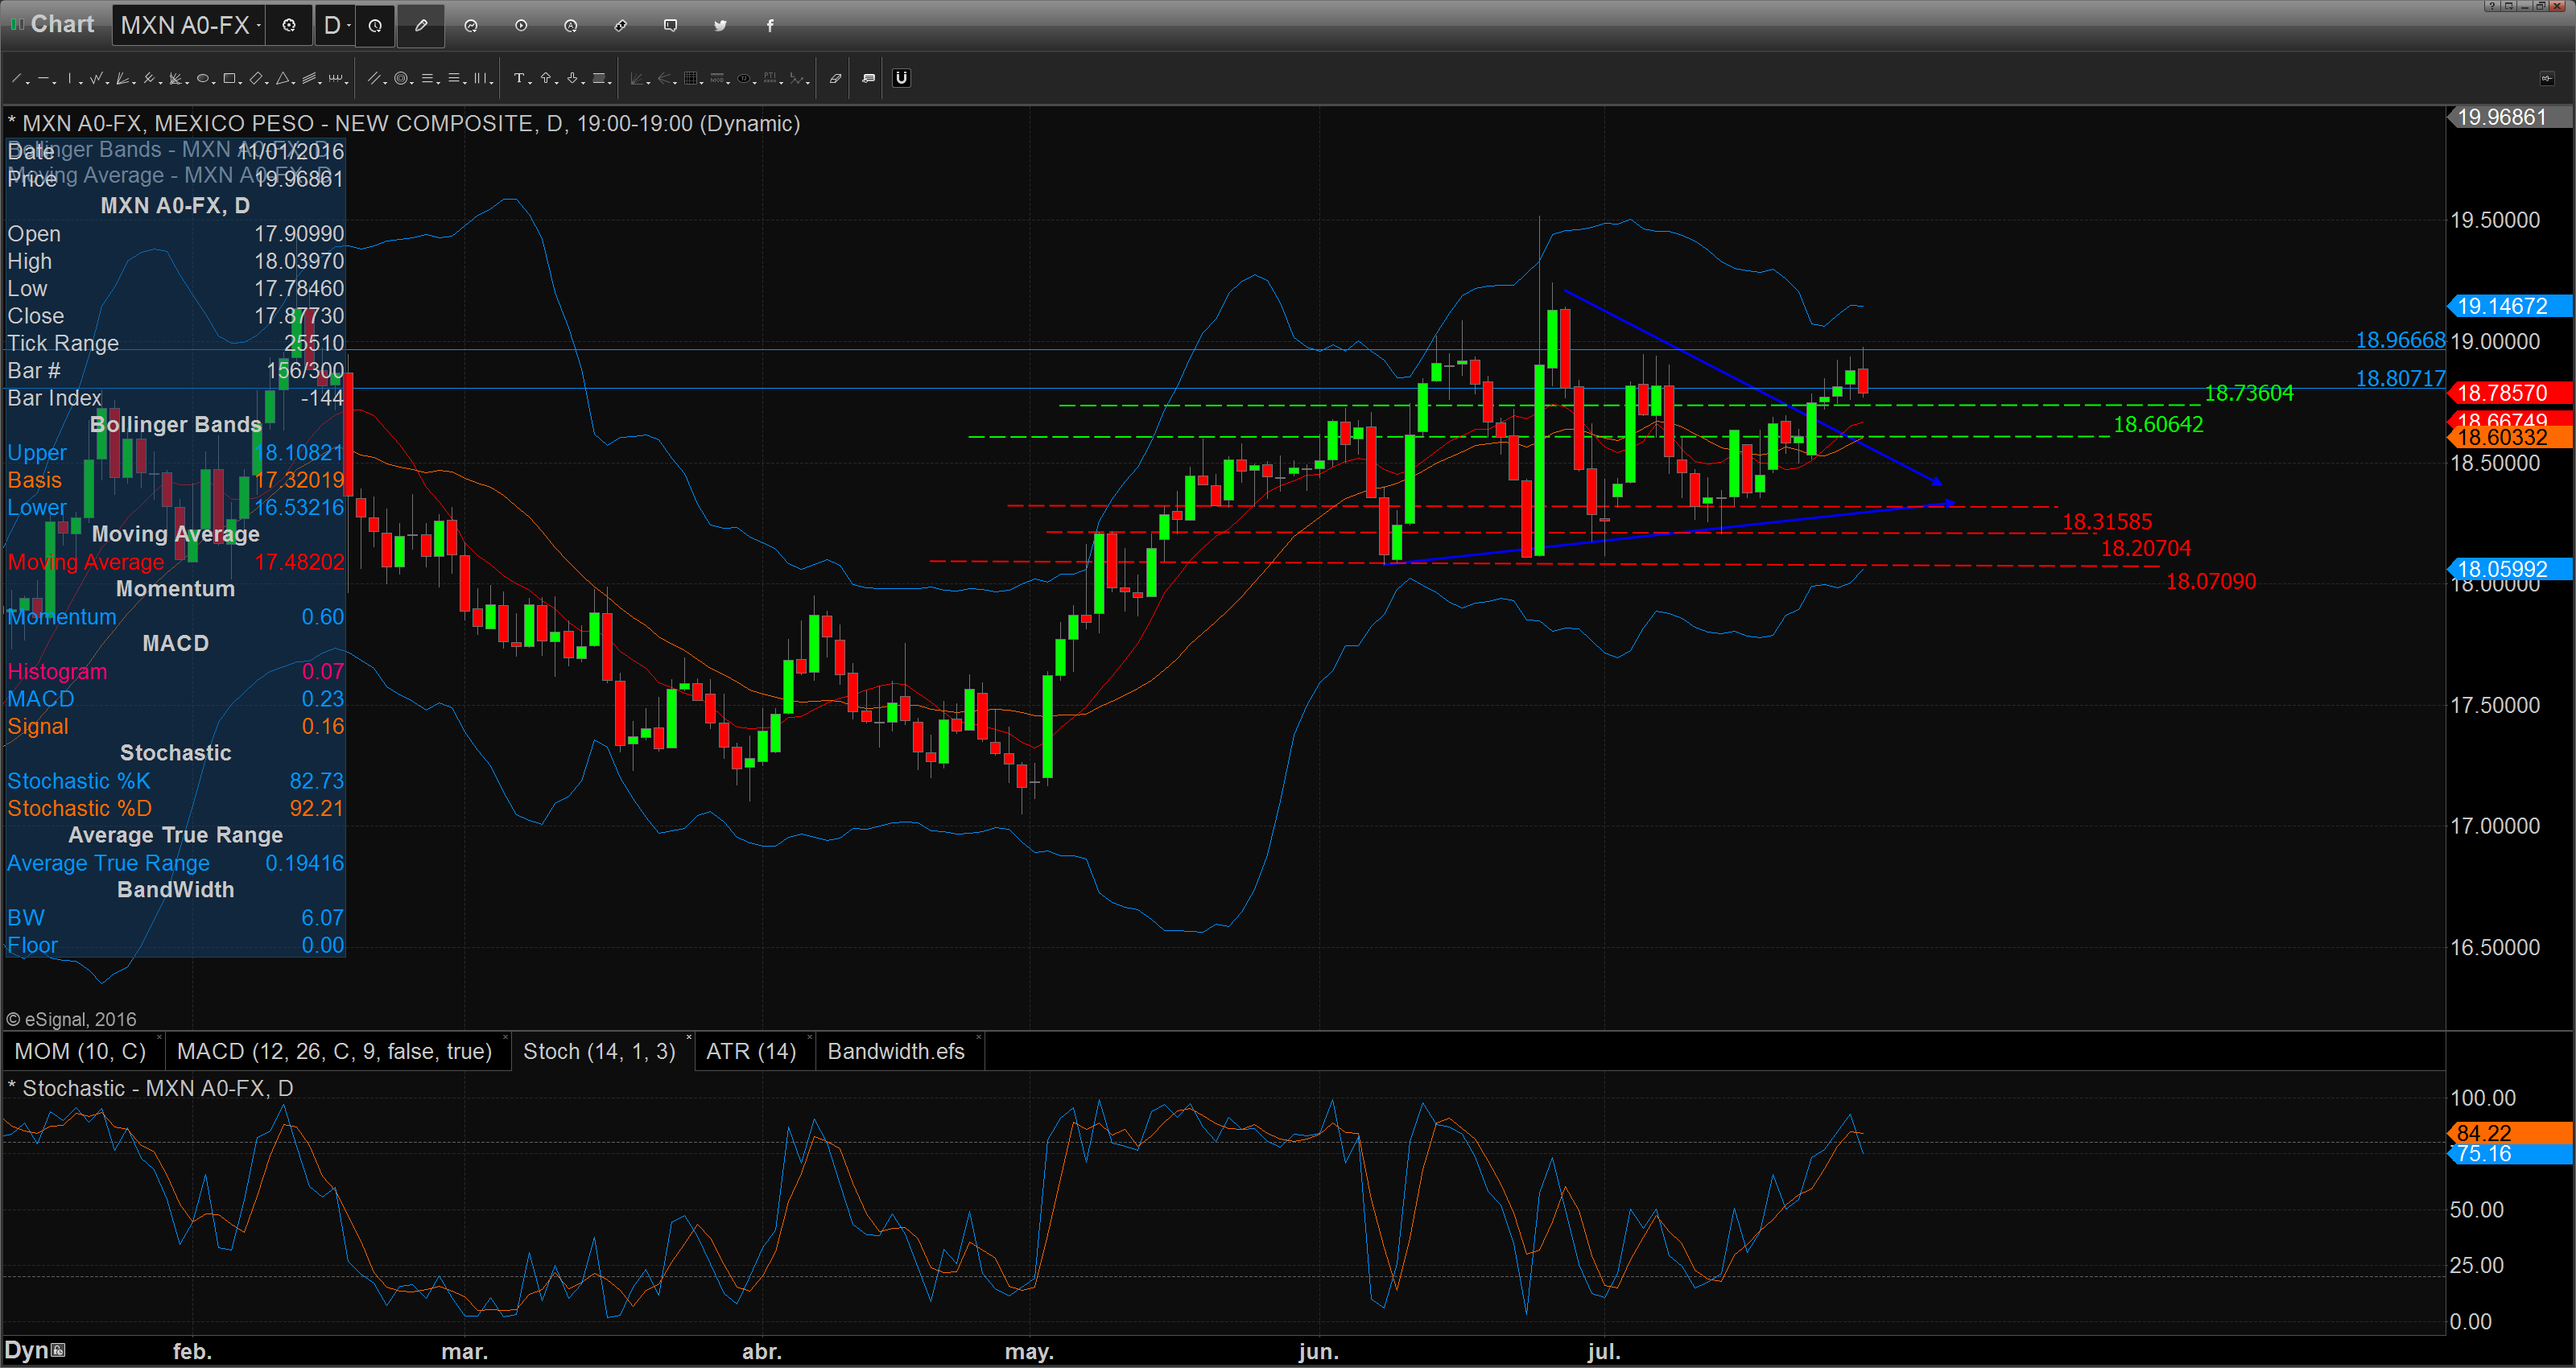
Task: Toggle the drawing toolbar with pencil button
Action: [x=421, y=26]
